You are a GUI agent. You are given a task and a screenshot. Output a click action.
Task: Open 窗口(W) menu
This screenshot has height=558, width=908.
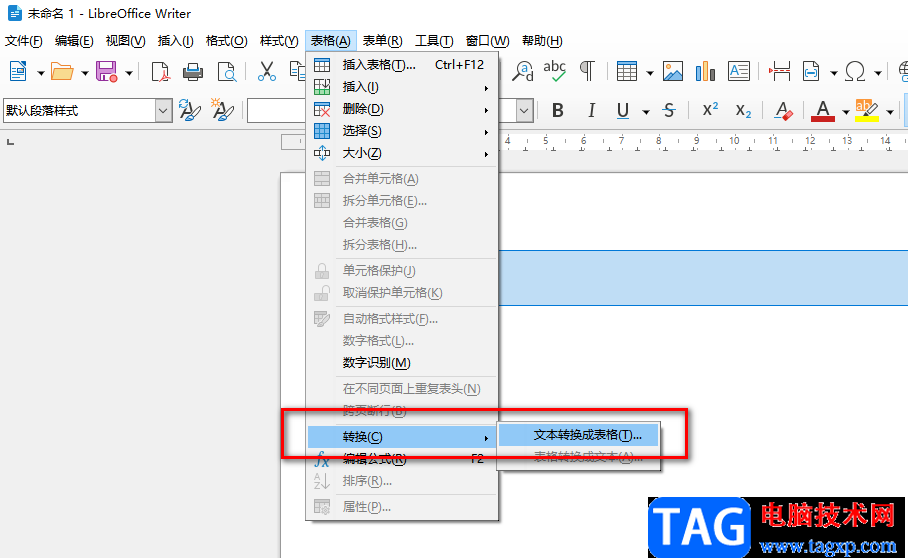[488, 41]
